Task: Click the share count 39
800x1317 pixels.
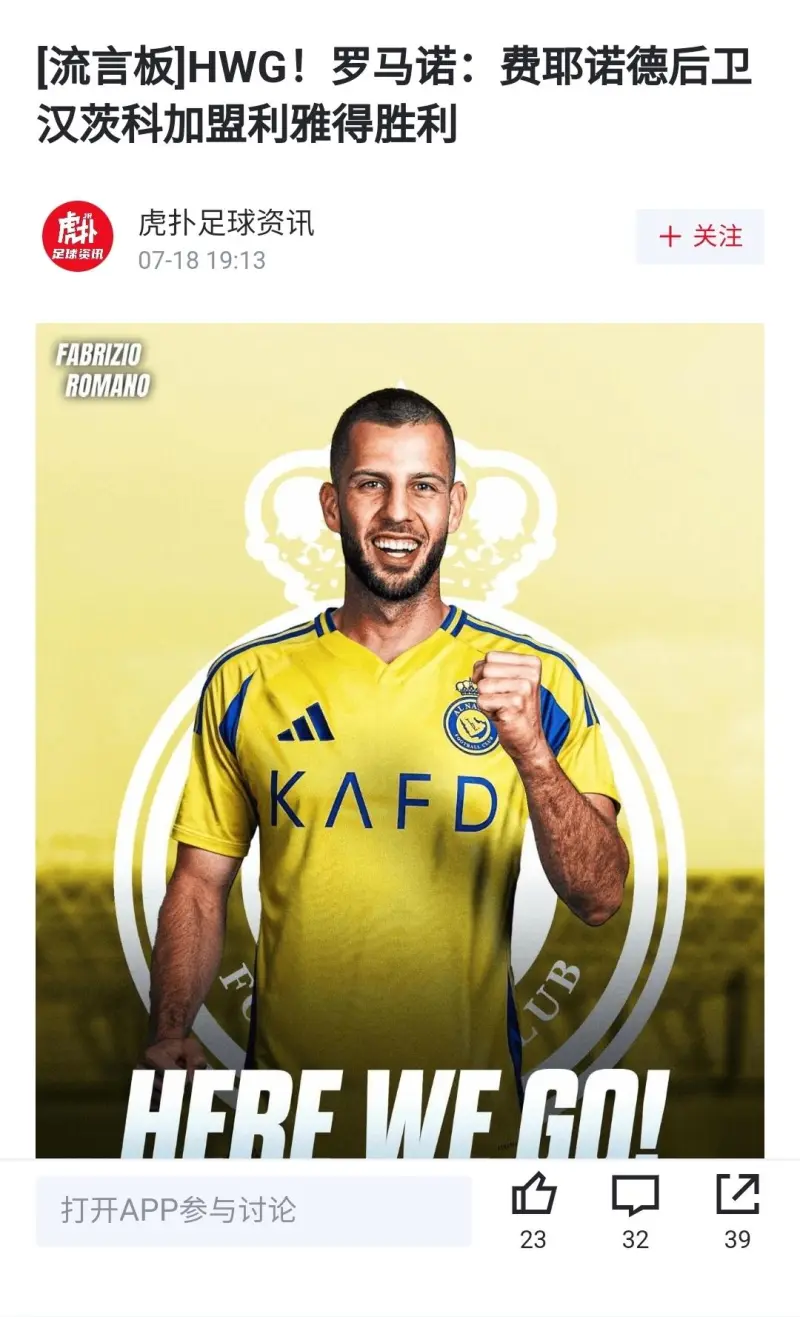Action: coord(738,1240)
